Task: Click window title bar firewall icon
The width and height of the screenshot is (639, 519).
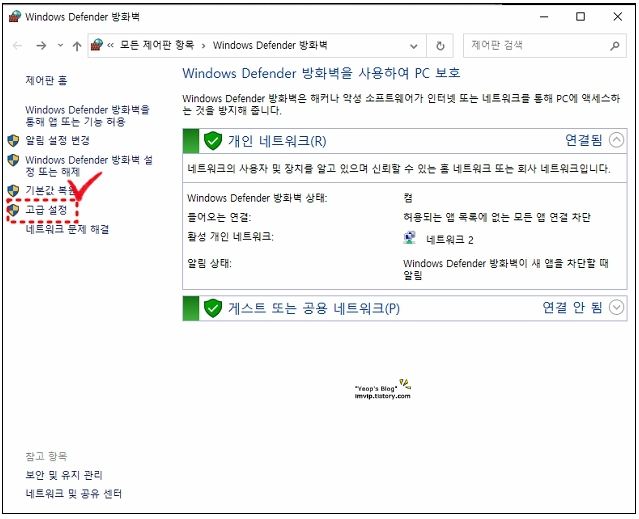Action: (15, 17)
